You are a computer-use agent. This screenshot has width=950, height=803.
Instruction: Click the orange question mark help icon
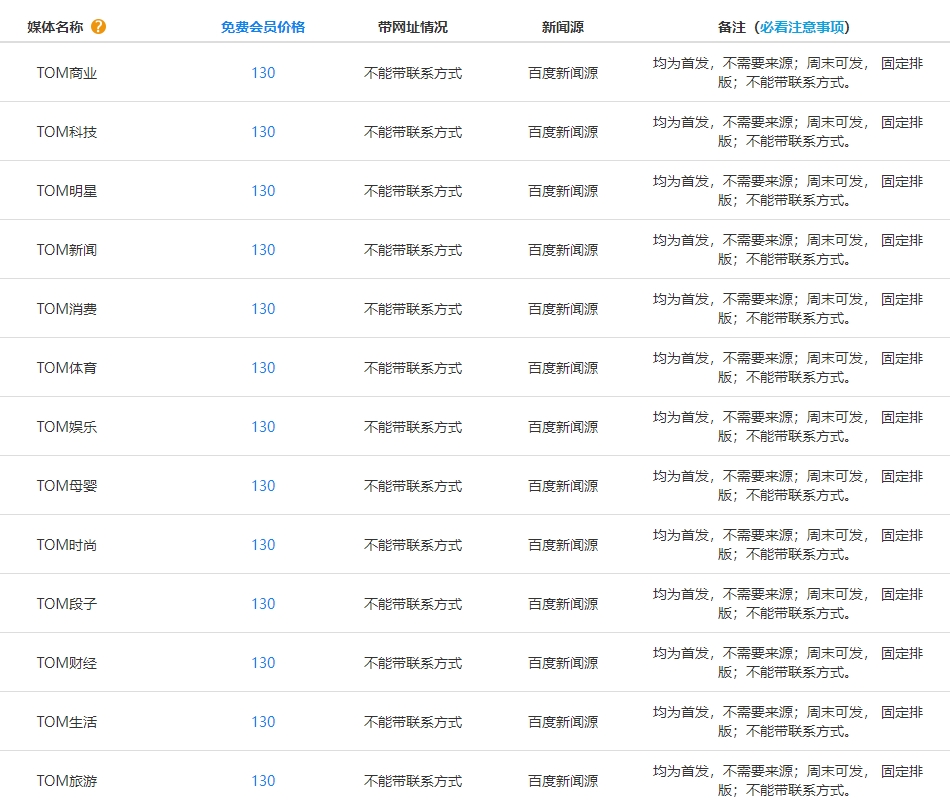click(x=98, y=27)
